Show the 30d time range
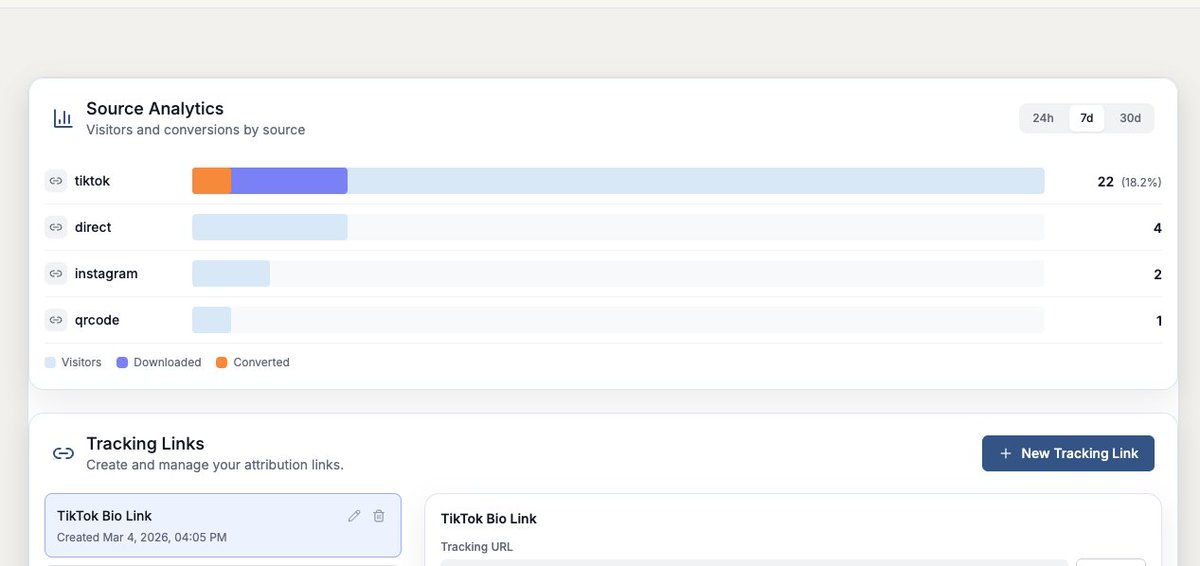The image size is (1200, 566). 1130,118
